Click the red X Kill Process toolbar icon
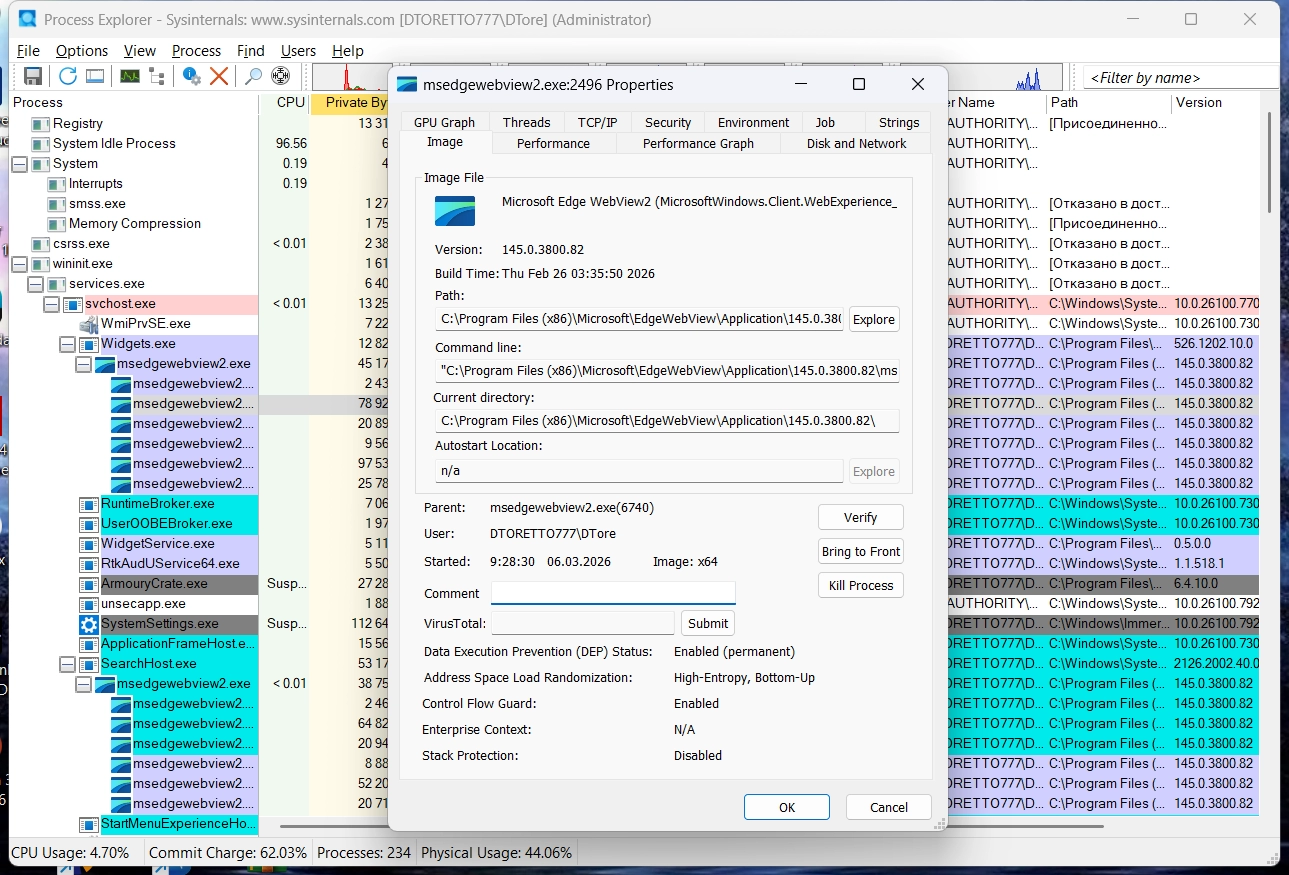The width and height of the screenshot is (1289, 875). pyautogui.click(x=219, y=77)
